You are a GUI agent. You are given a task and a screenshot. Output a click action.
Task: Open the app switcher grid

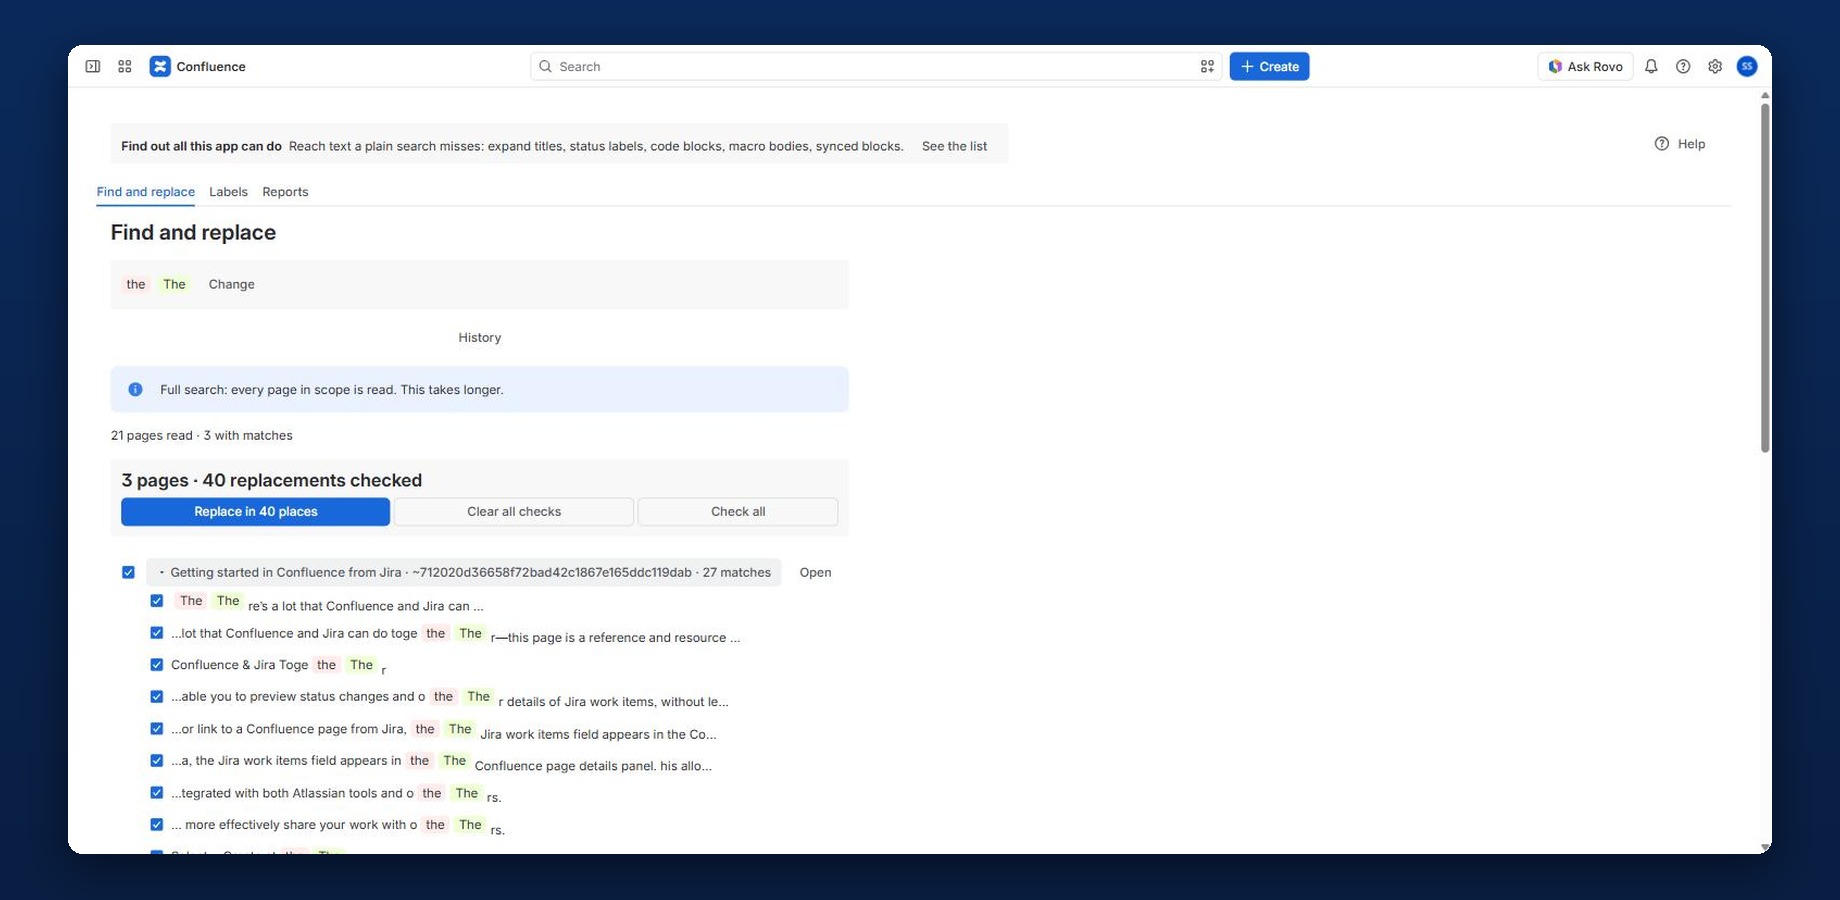point(125,66)
